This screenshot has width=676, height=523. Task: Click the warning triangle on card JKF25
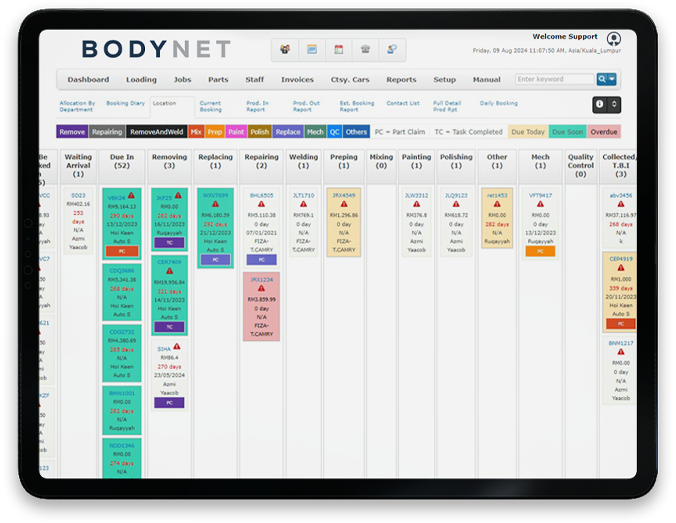178,195
